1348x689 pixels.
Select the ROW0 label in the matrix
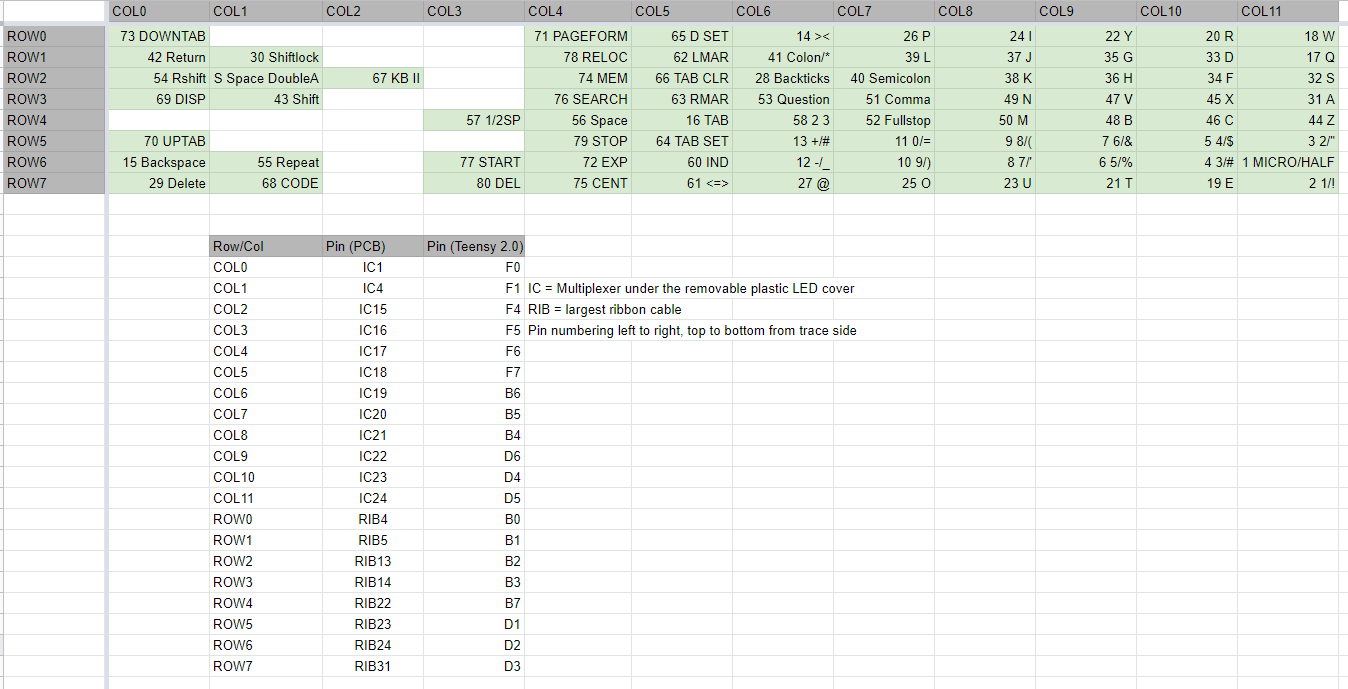point(54,36)
